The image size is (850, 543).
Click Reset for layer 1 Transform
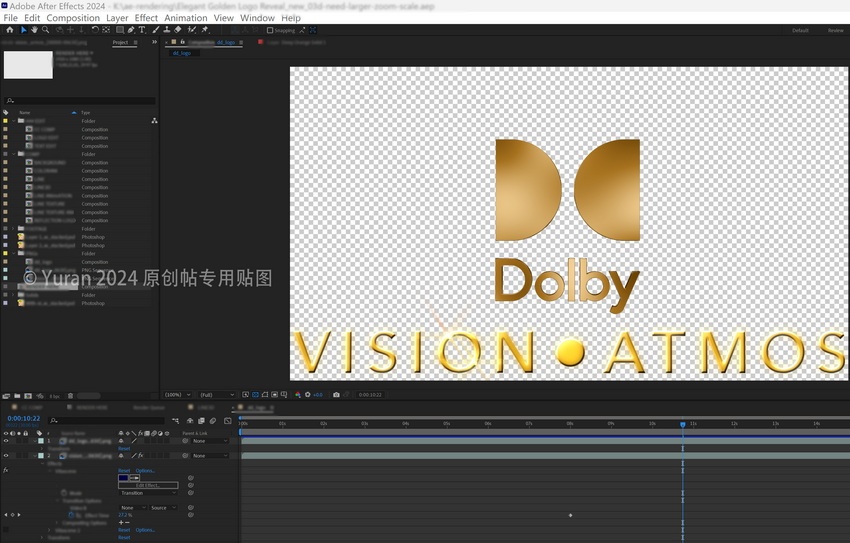point(124,449)
